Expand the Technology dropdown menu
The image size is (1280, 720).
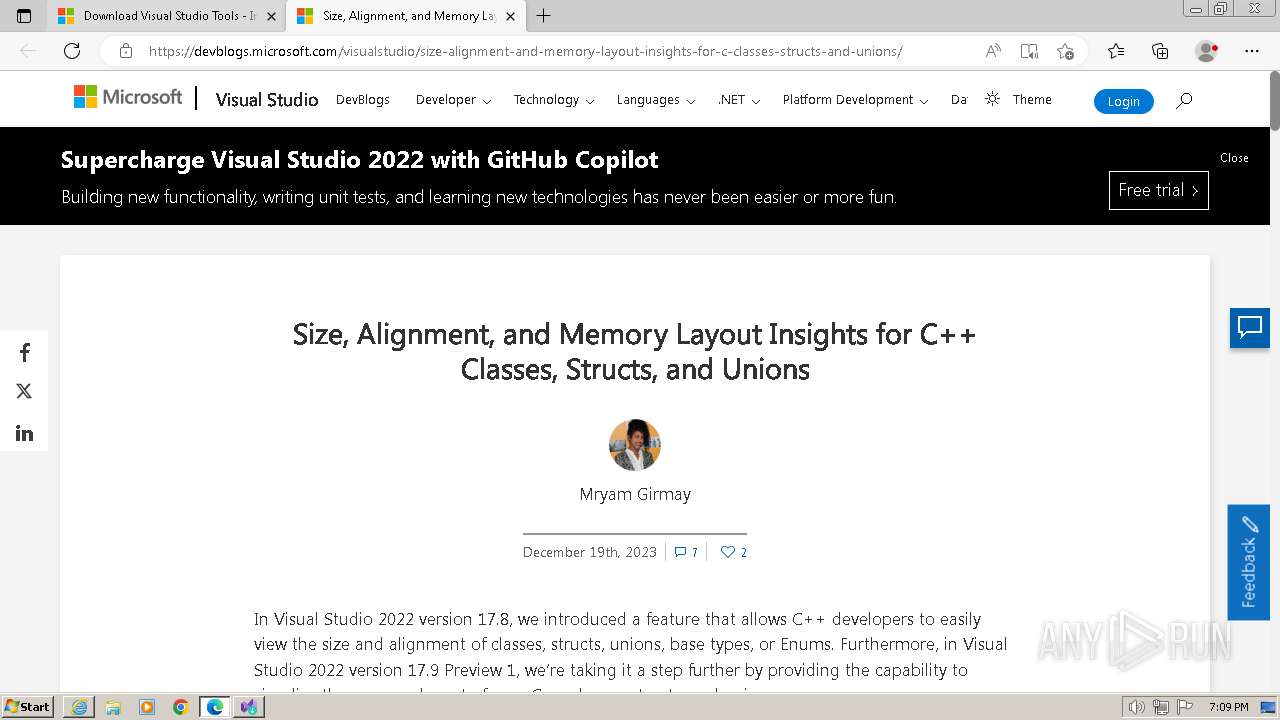553,100
